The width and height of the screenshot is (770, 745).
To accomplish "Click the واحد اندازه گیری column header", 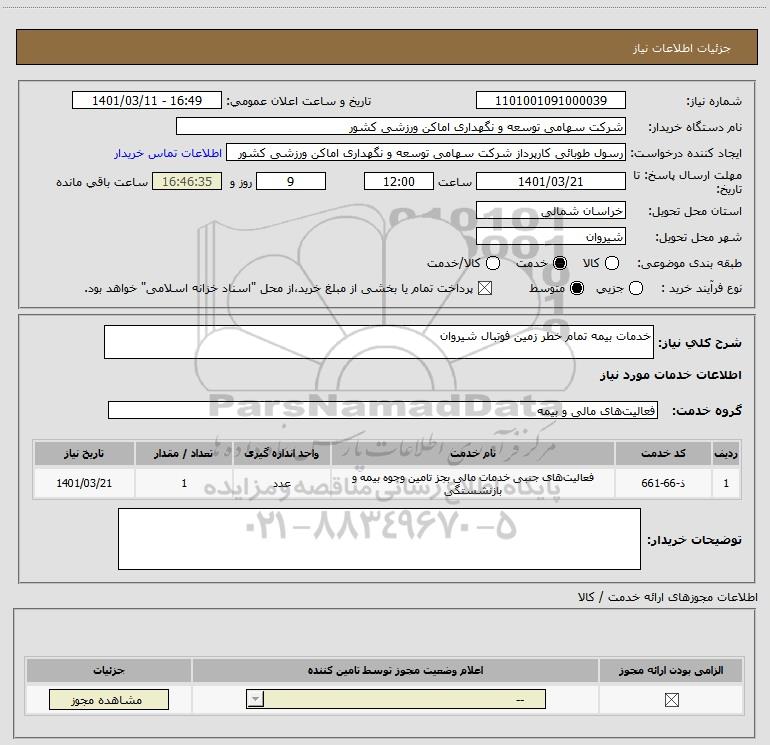I will click(x=281, y=453).
